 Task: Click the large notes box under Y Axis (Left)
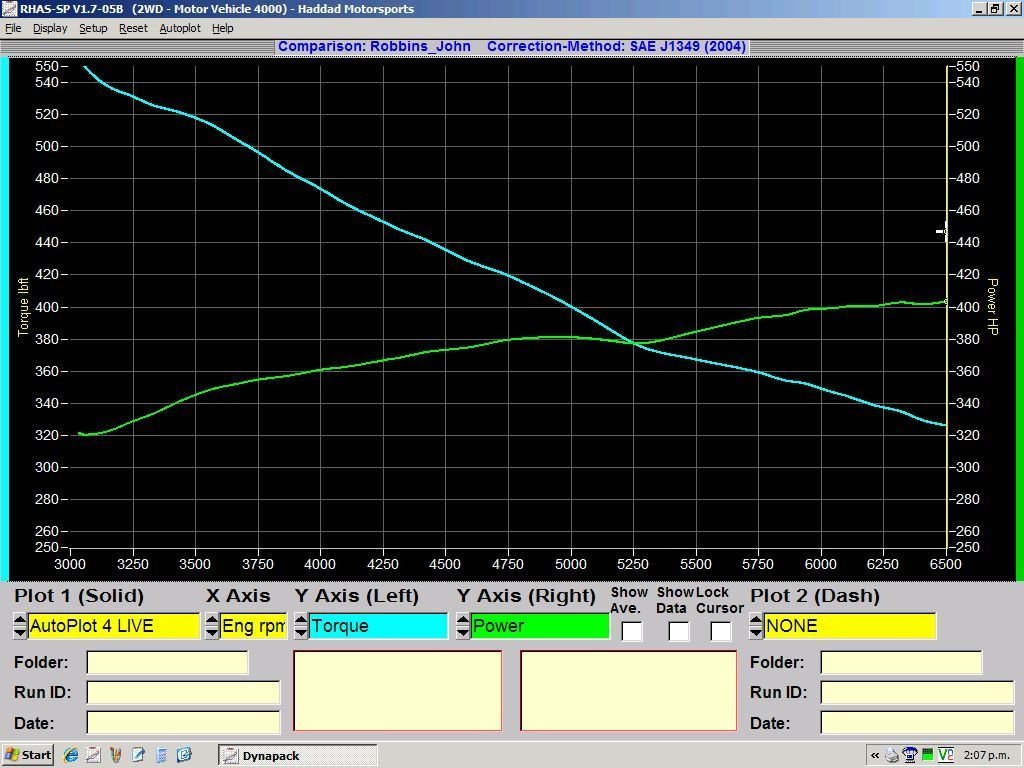click(x=398, y=690)
